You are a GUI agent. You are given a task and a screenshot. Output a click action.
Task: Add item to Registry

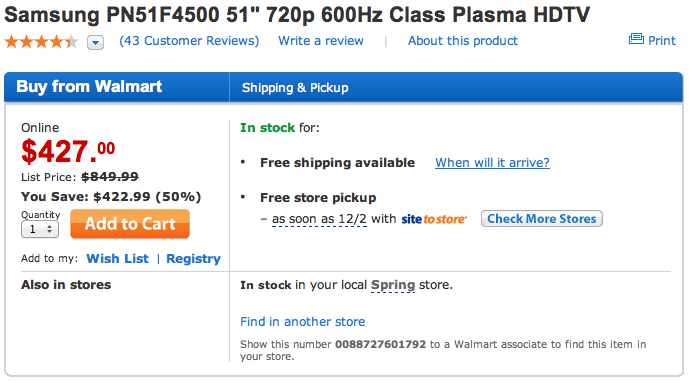pos(193,259)
